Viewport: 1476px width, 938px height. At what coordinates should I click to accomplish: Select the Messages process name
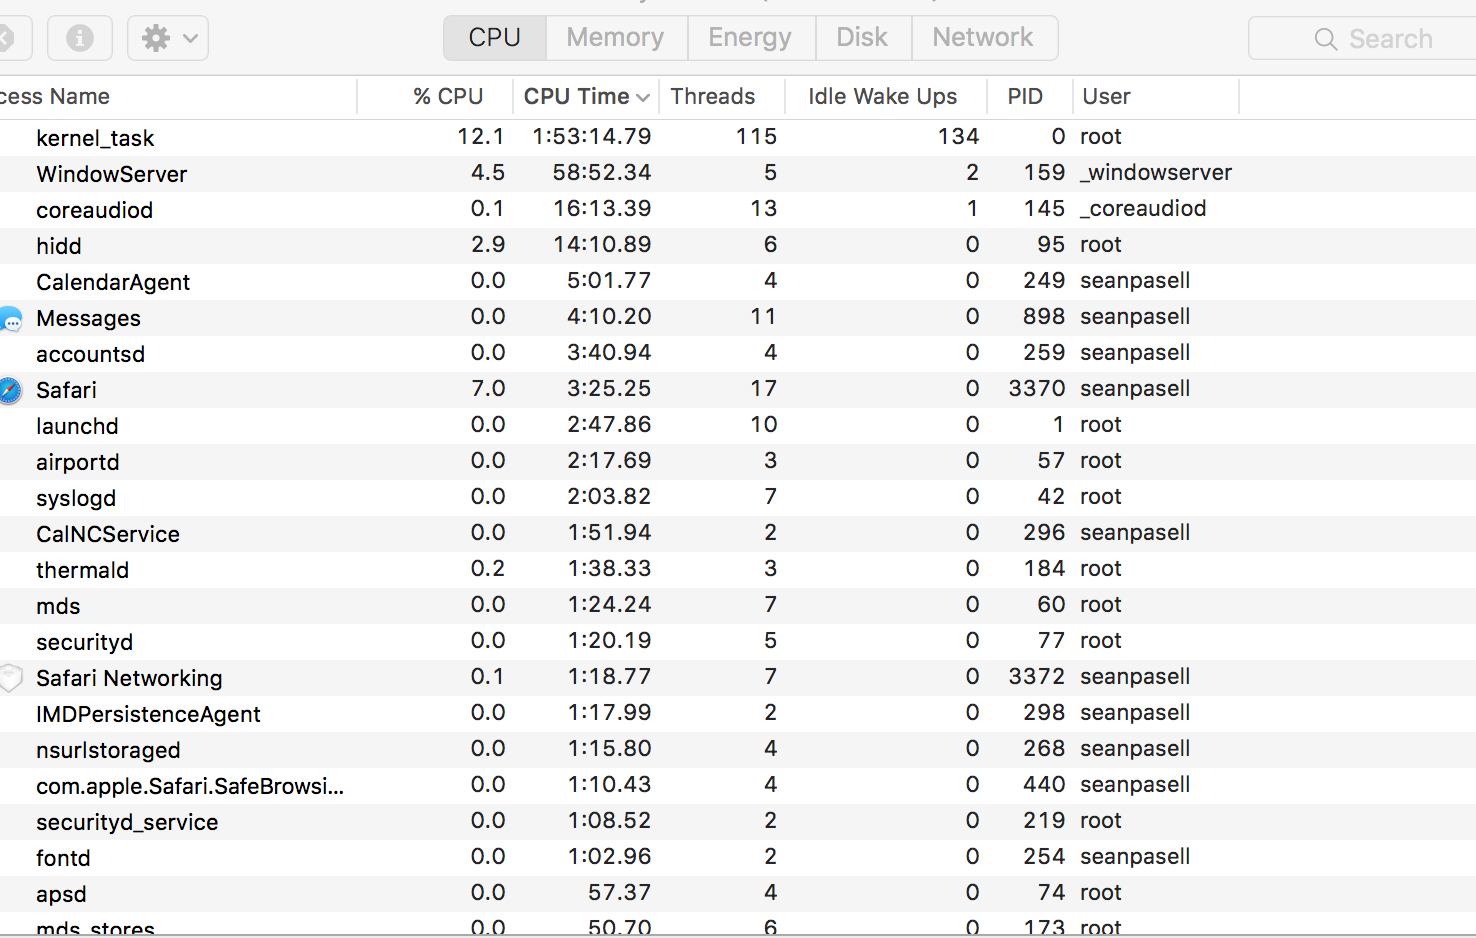[88, 318]
